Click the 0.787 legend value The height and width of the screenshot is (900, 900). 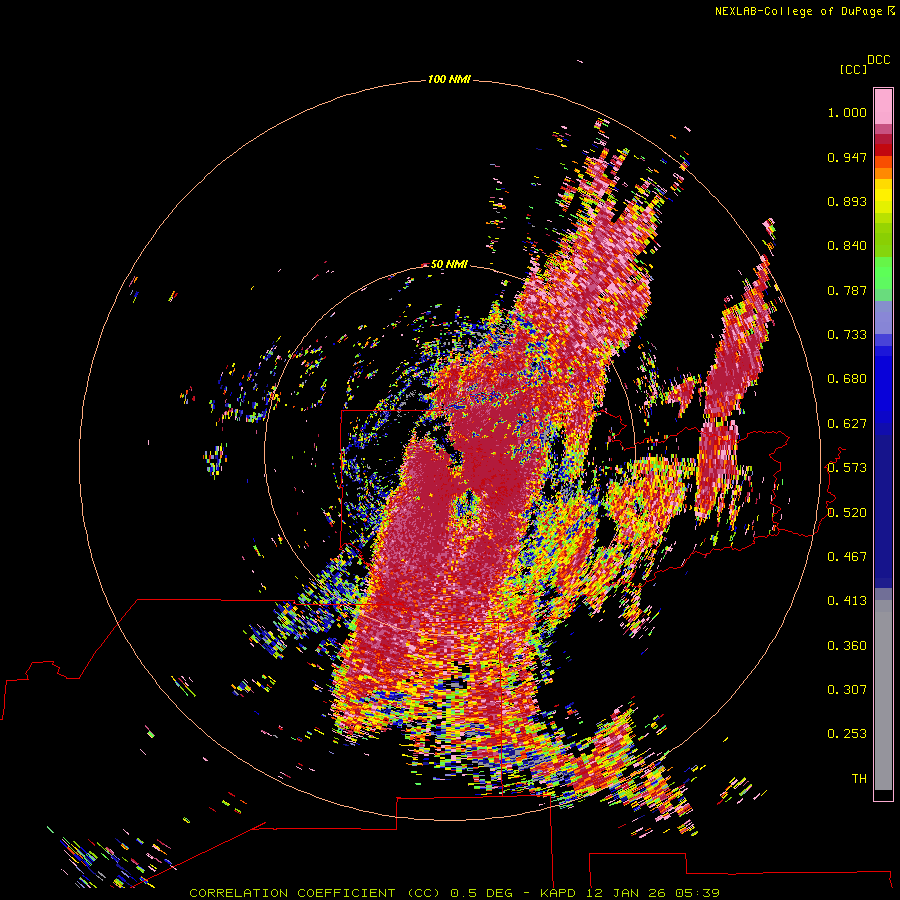pyautogui.click(x=847, y=290)
